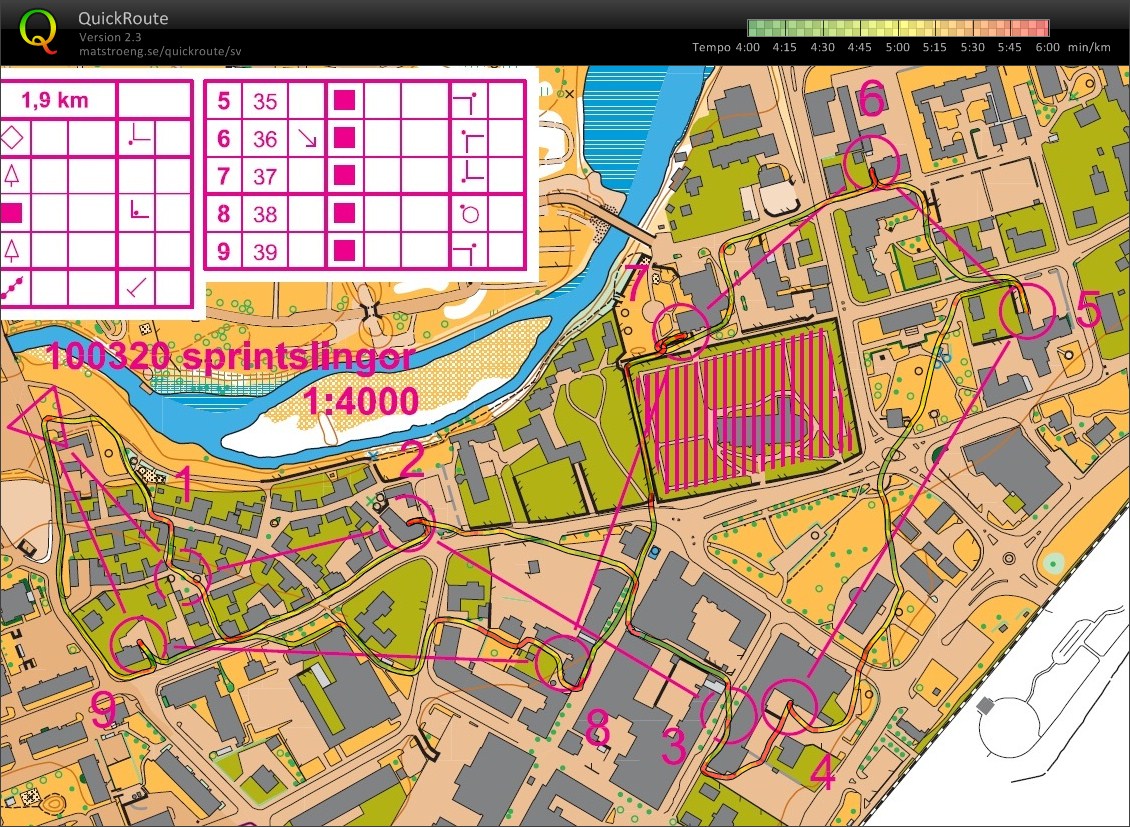This screenshot has height=827, width=1130.
Task: Click the green end of tempo legend
Action: 757,28
